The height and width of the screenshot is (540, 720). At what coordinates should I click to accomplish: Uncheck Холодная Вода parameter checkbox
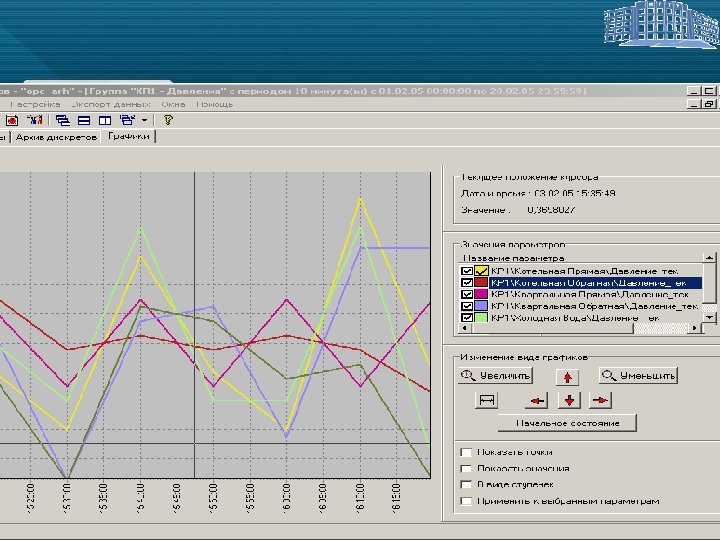pos(467,317)
